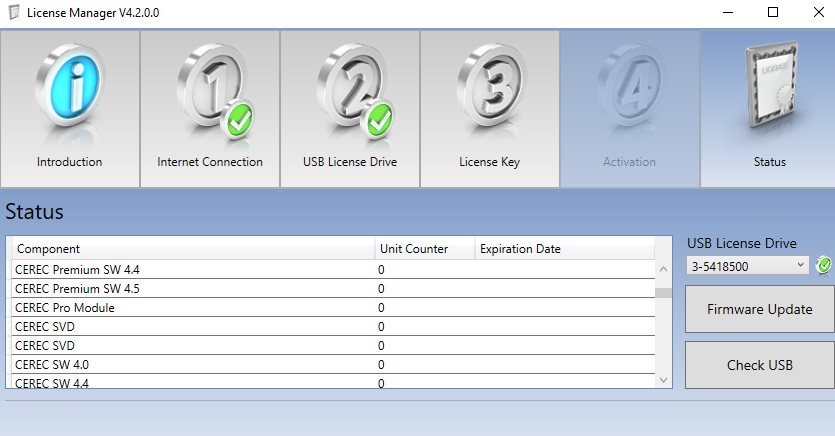The image size is (835, 436).
Task: Switch to the Status license certificate tab
Action: point(768,109)
